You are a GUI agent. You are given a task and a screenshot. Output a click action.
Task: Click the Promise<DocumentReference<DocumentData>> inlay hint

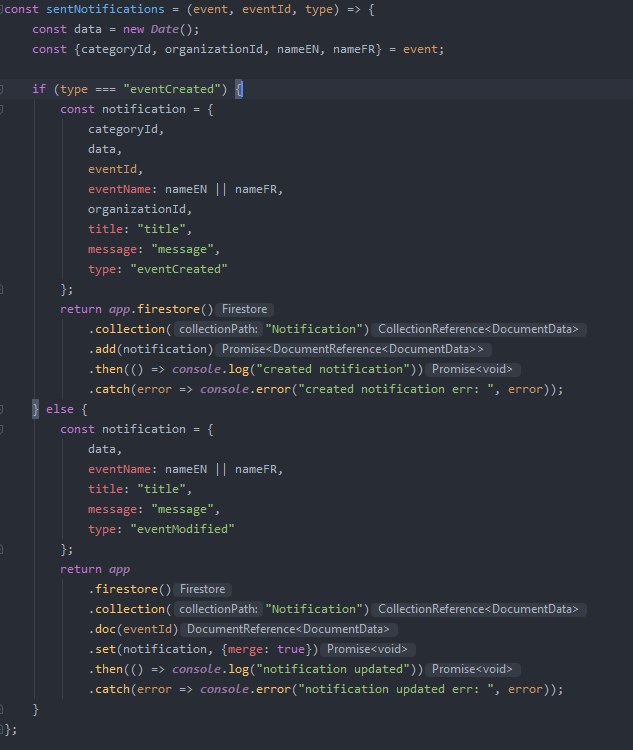[x=353, y=349]
